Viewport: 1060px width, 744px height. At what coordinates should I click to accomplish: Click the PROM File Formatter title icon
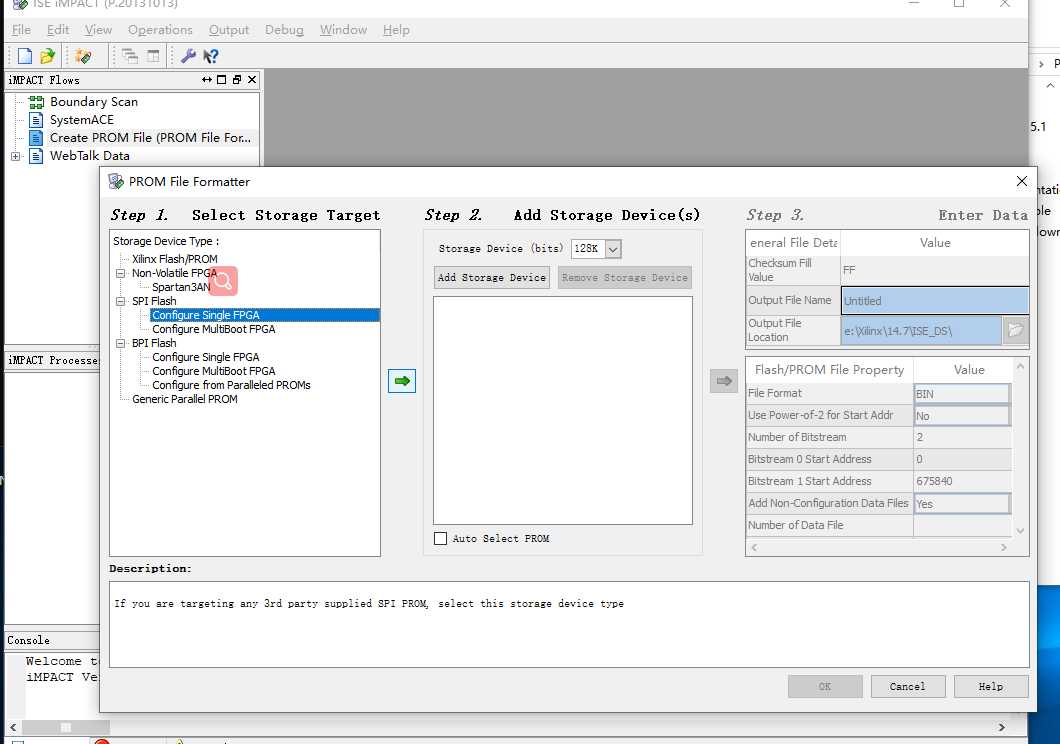[116, 182]
